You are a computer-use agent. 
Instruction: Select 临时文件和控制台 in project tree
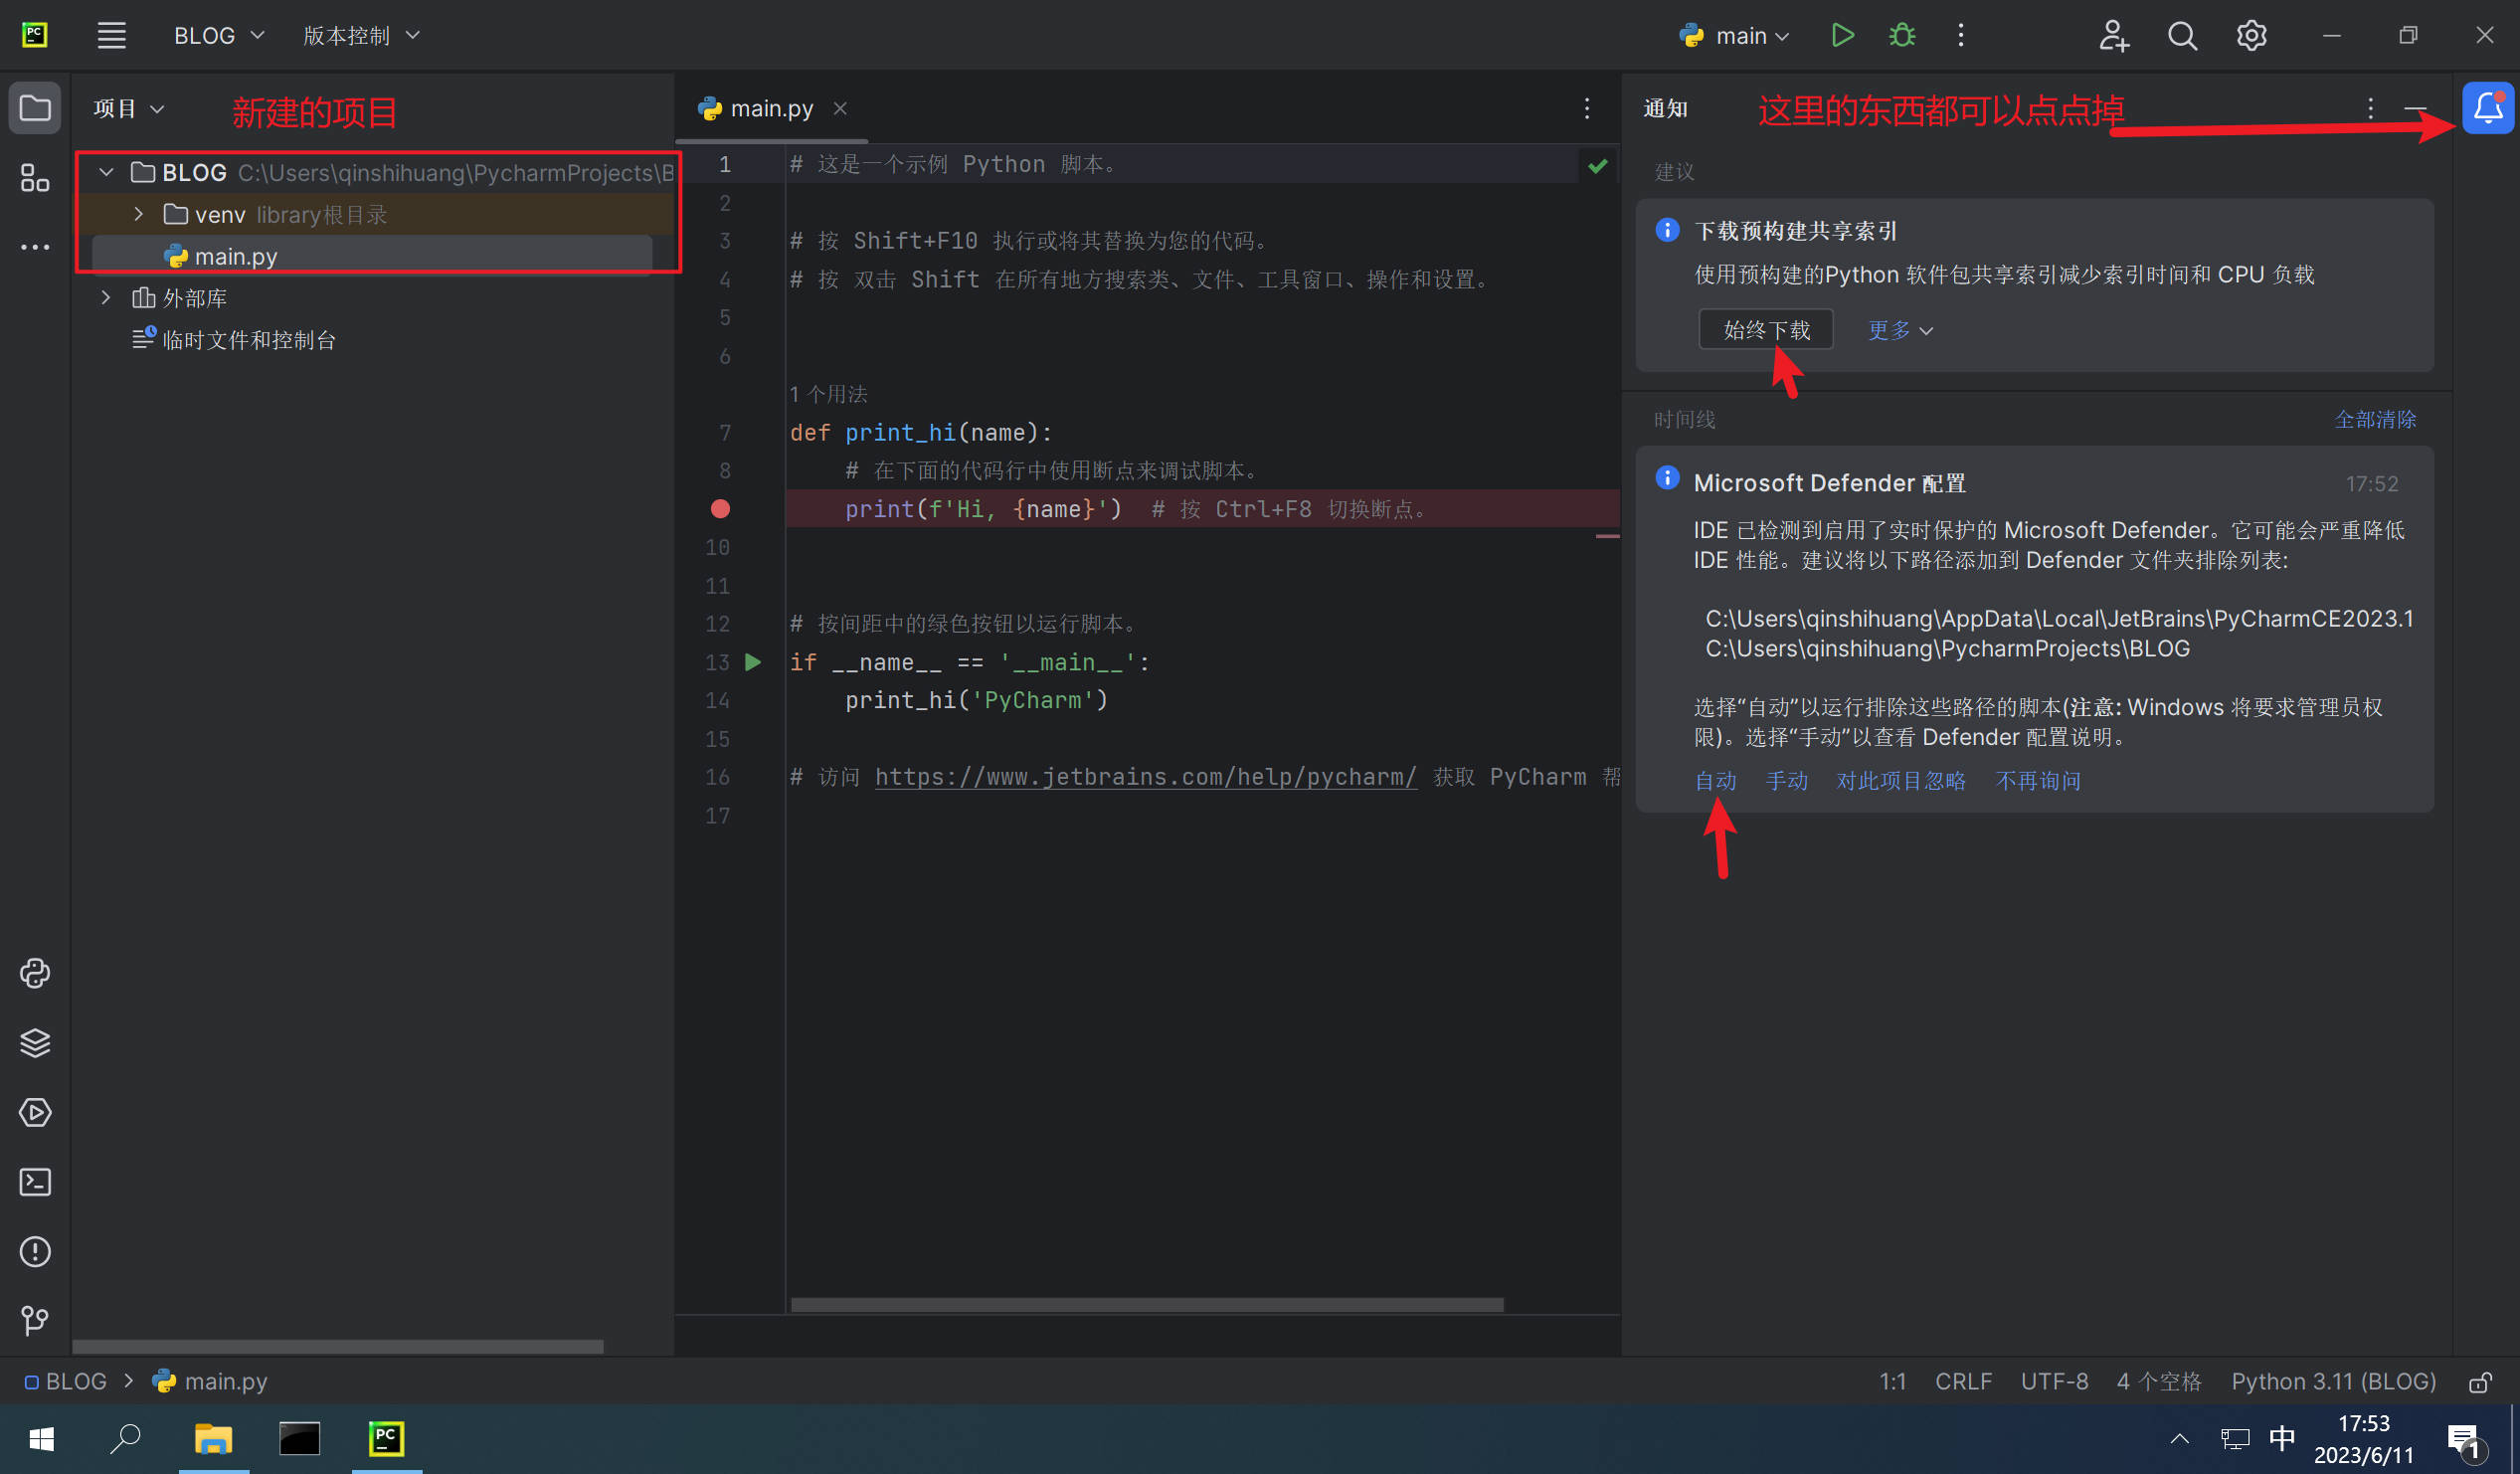click(x=249, y=340)
